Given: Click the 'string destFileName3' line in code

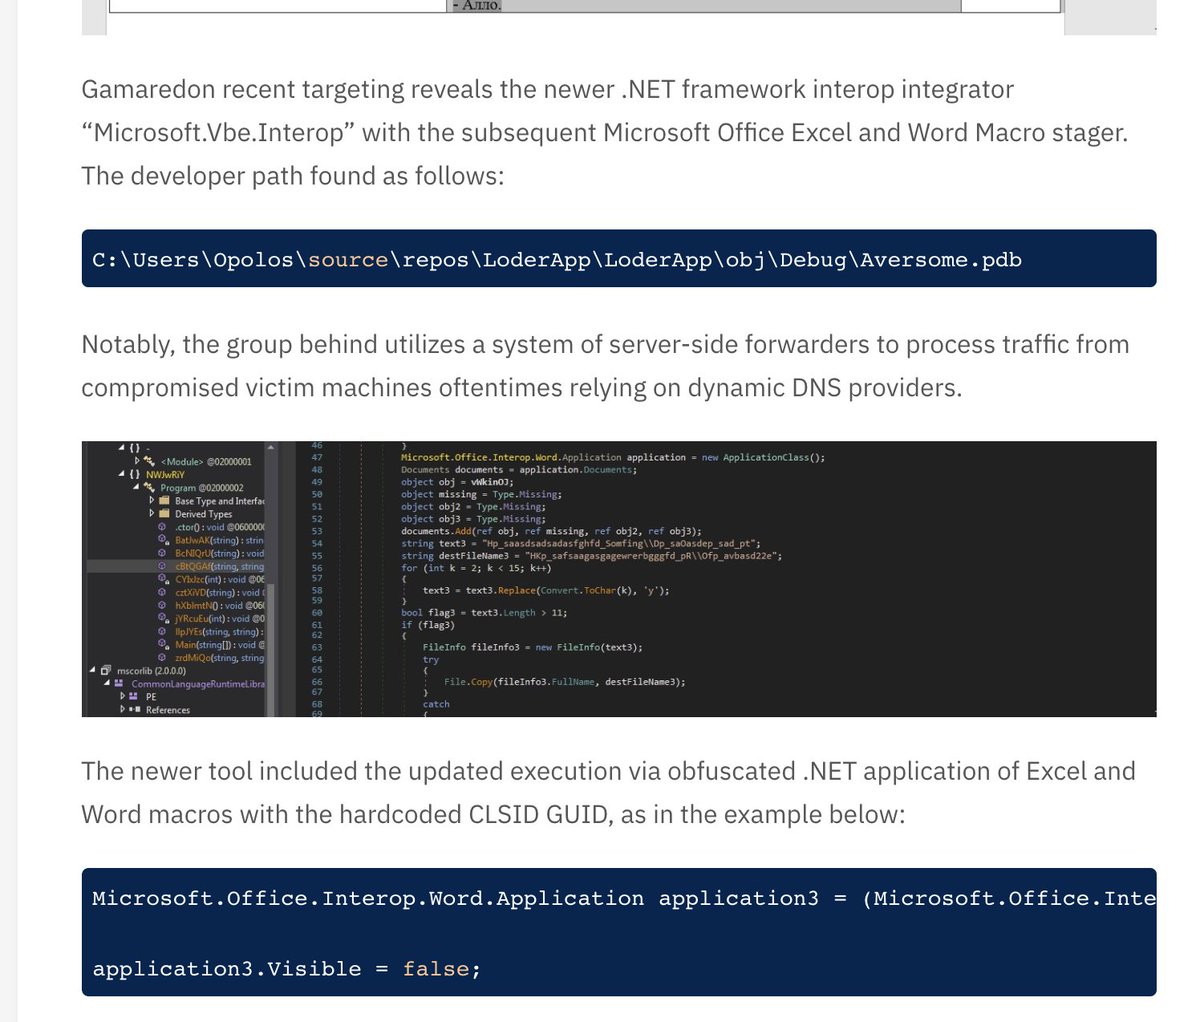Looking at the screenshot, I should coord(591,556).
